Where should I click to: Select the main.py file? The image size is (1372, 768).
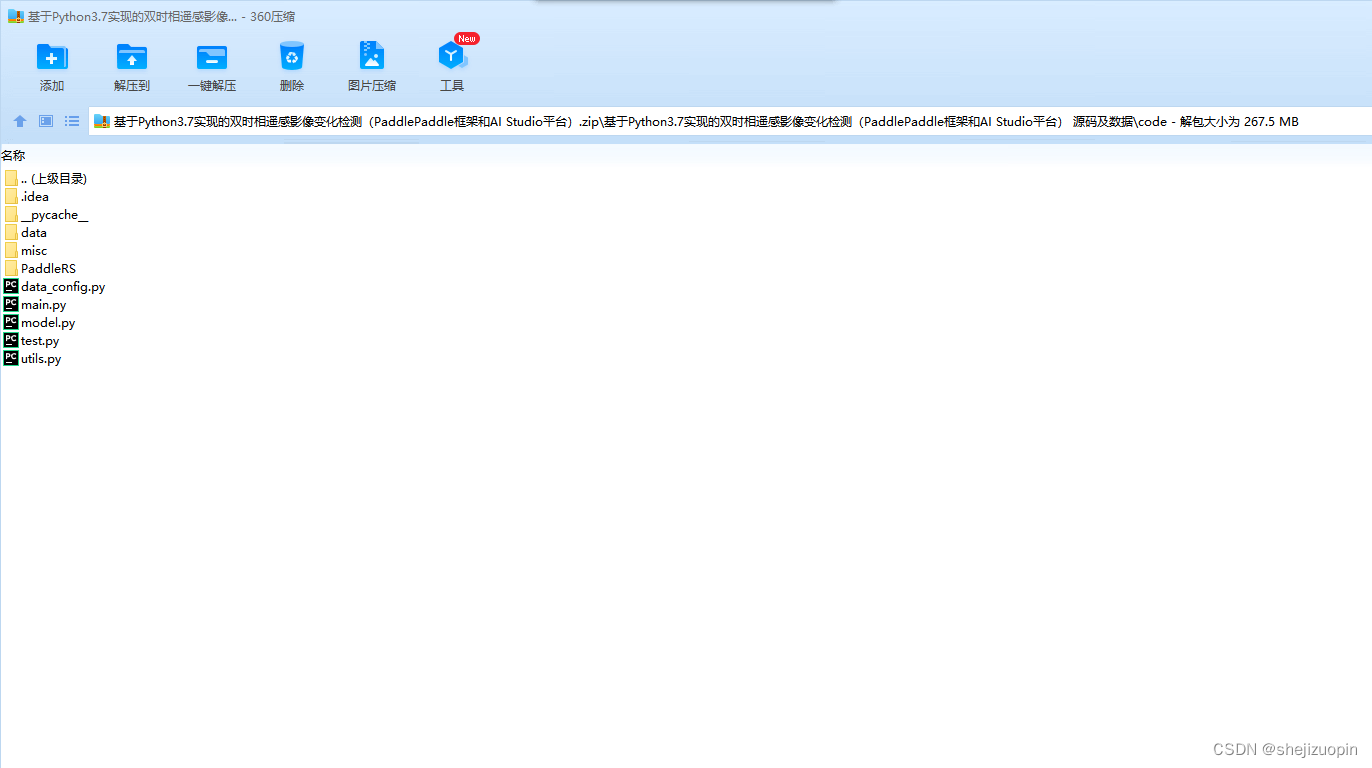(x=36, y=304)
